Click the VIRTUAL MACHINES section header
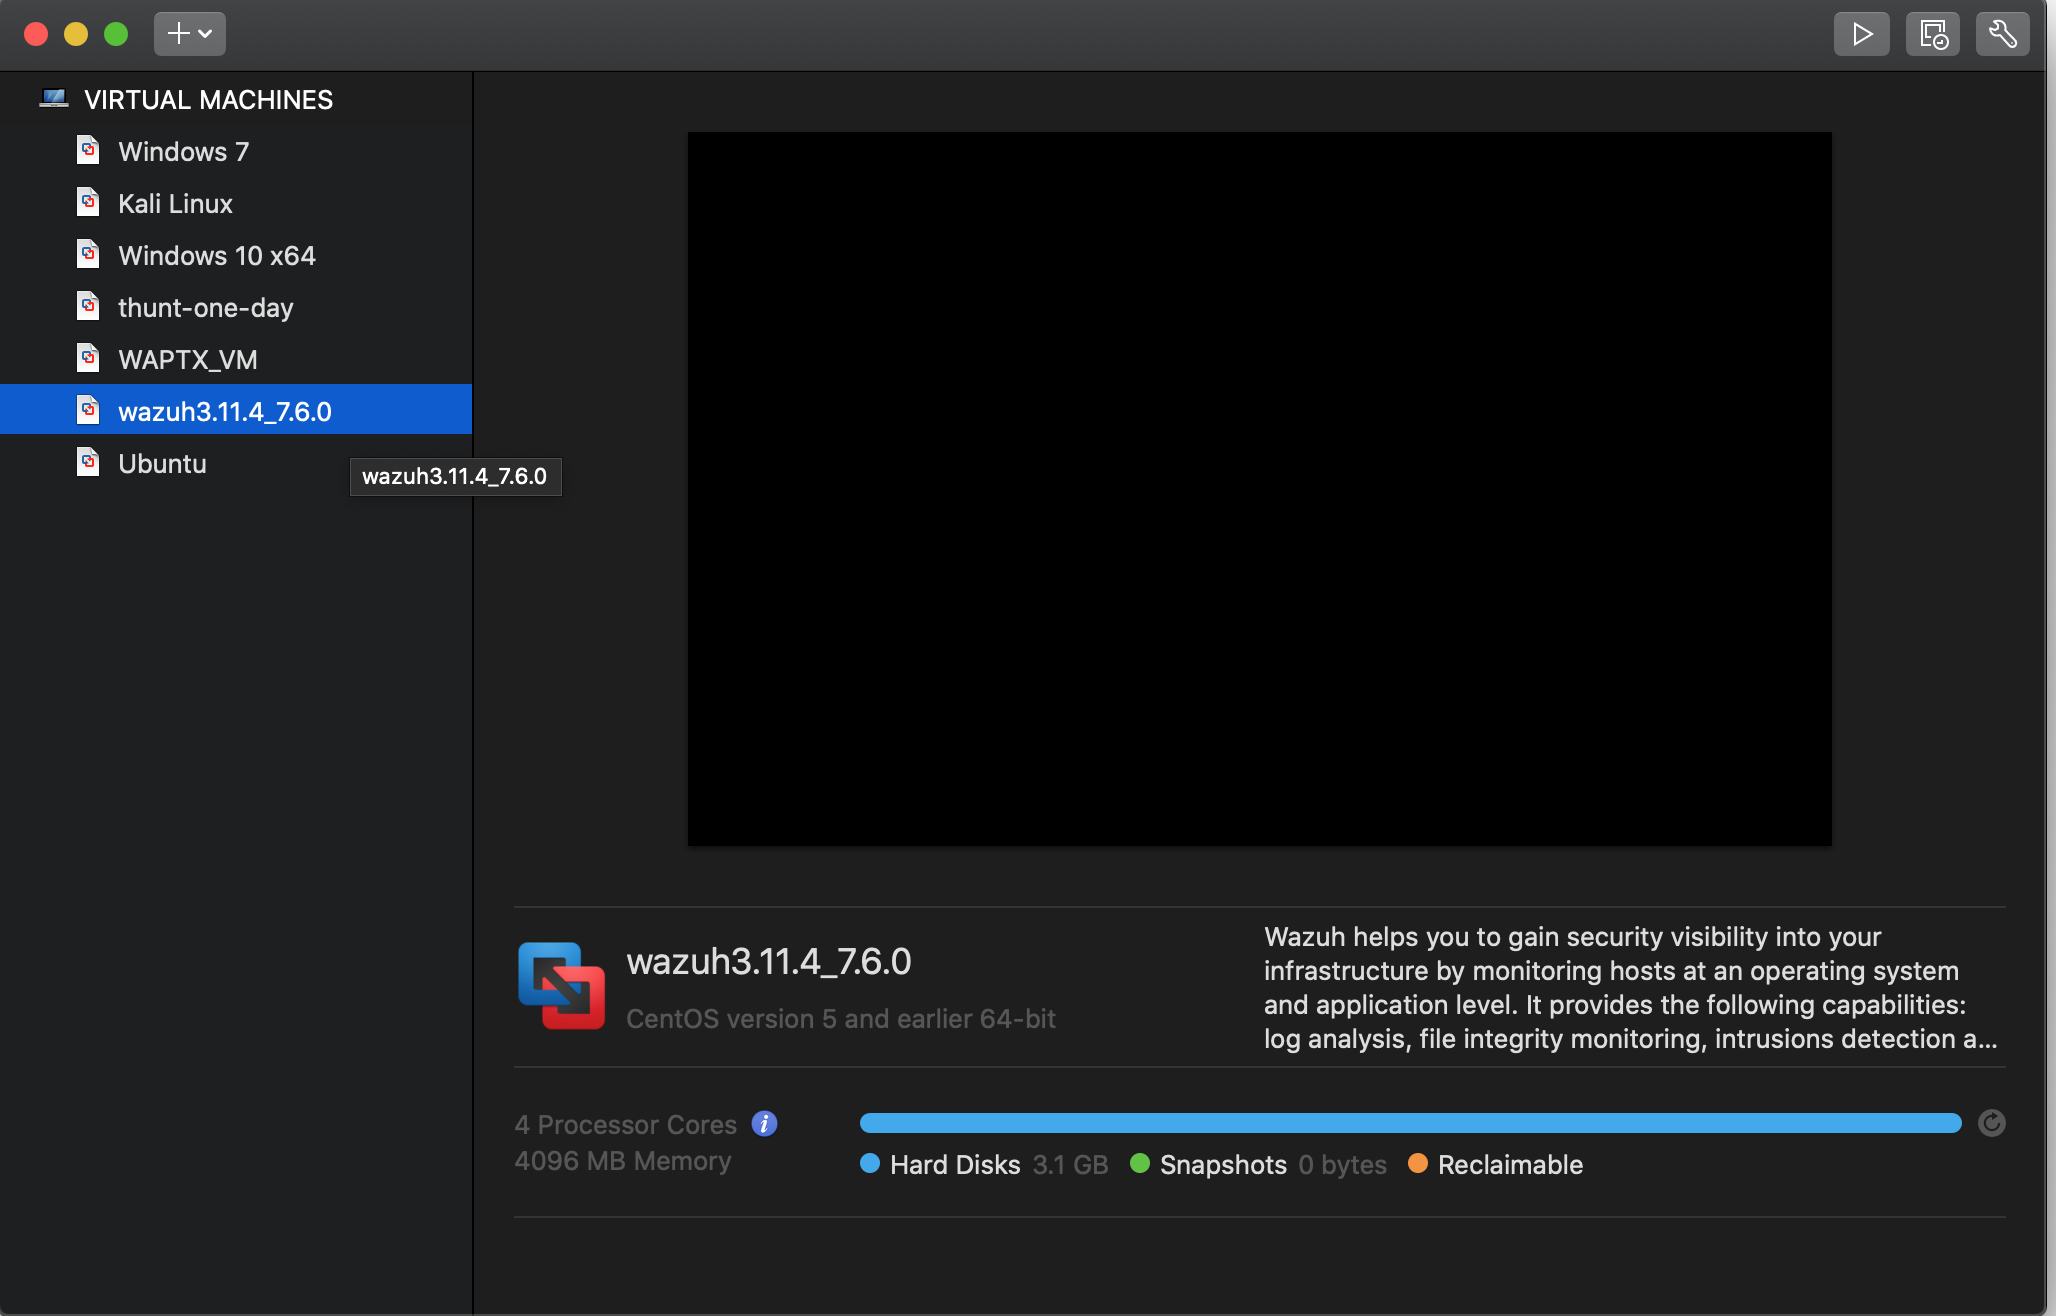Viewport: 2056px width, 1316px height. click(x=208, y=100)
